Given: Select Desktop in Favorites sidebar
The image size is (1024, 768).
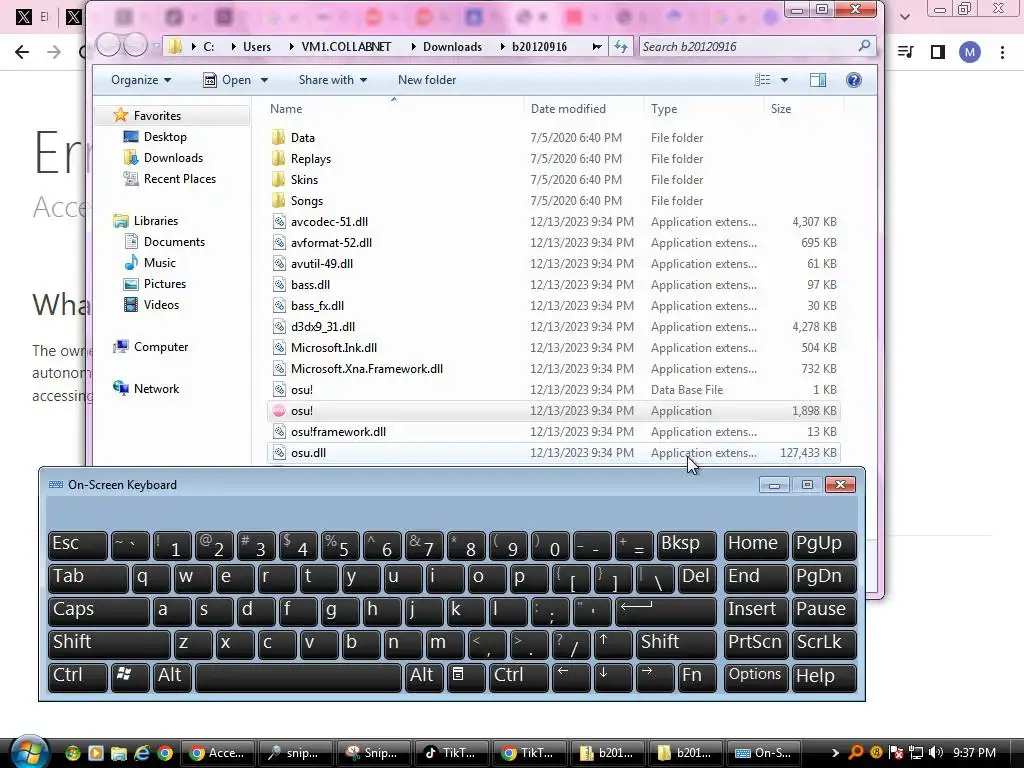Looking at the screenshot, I should pos(165,137).
